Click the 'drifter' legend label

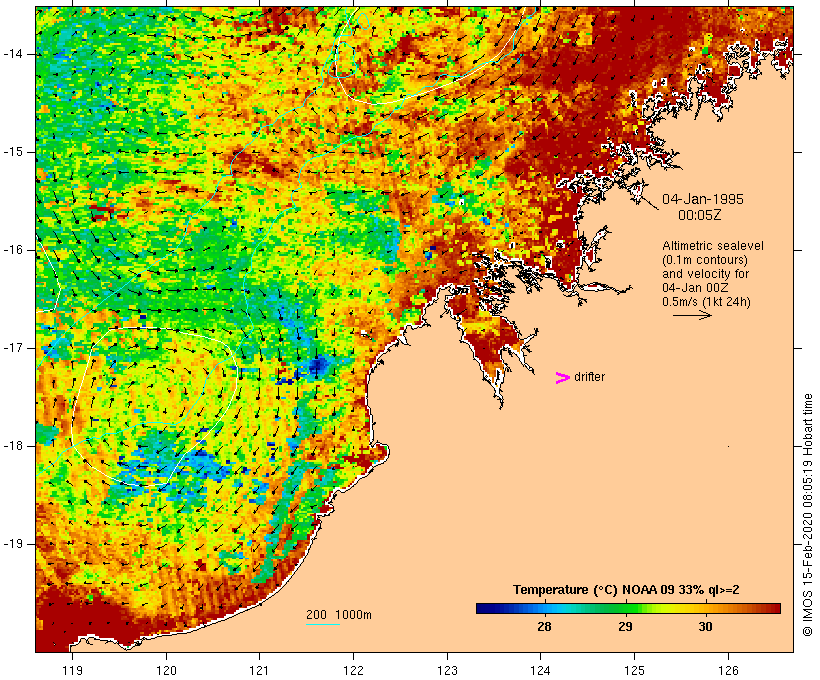(589, 377)
